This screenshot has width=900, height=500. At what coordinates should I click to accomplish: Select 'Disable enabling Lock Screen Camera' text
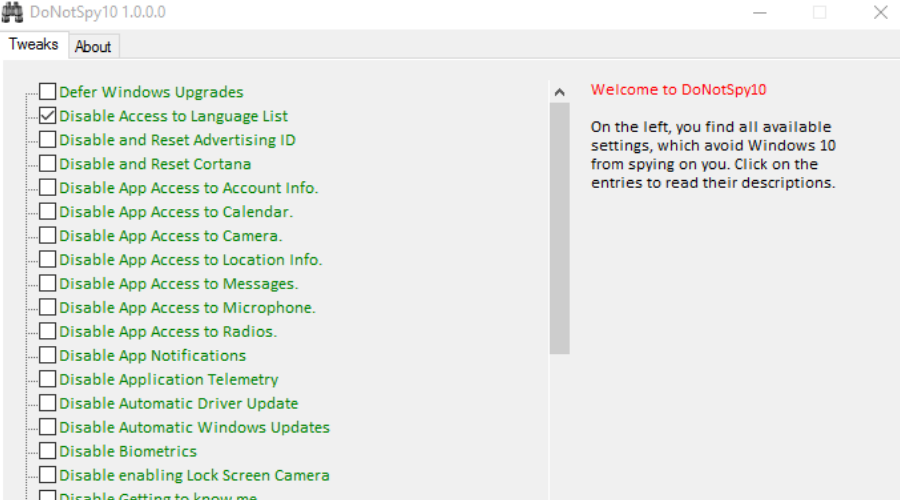pyautogui.click(x=195, y=475)
